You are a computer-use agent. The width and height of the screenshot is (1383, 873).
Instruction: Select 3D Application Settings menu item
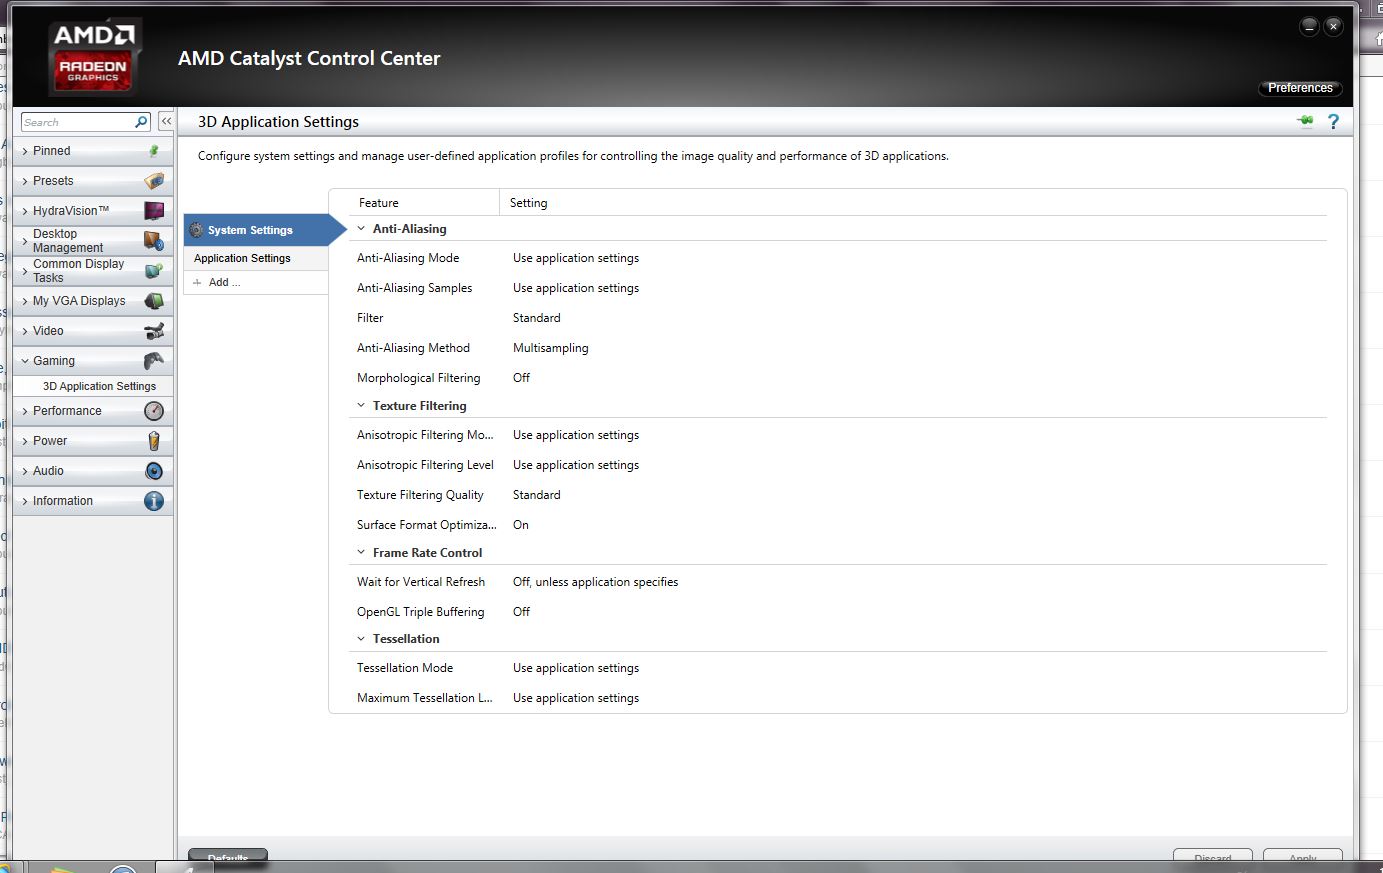(99, 386)
